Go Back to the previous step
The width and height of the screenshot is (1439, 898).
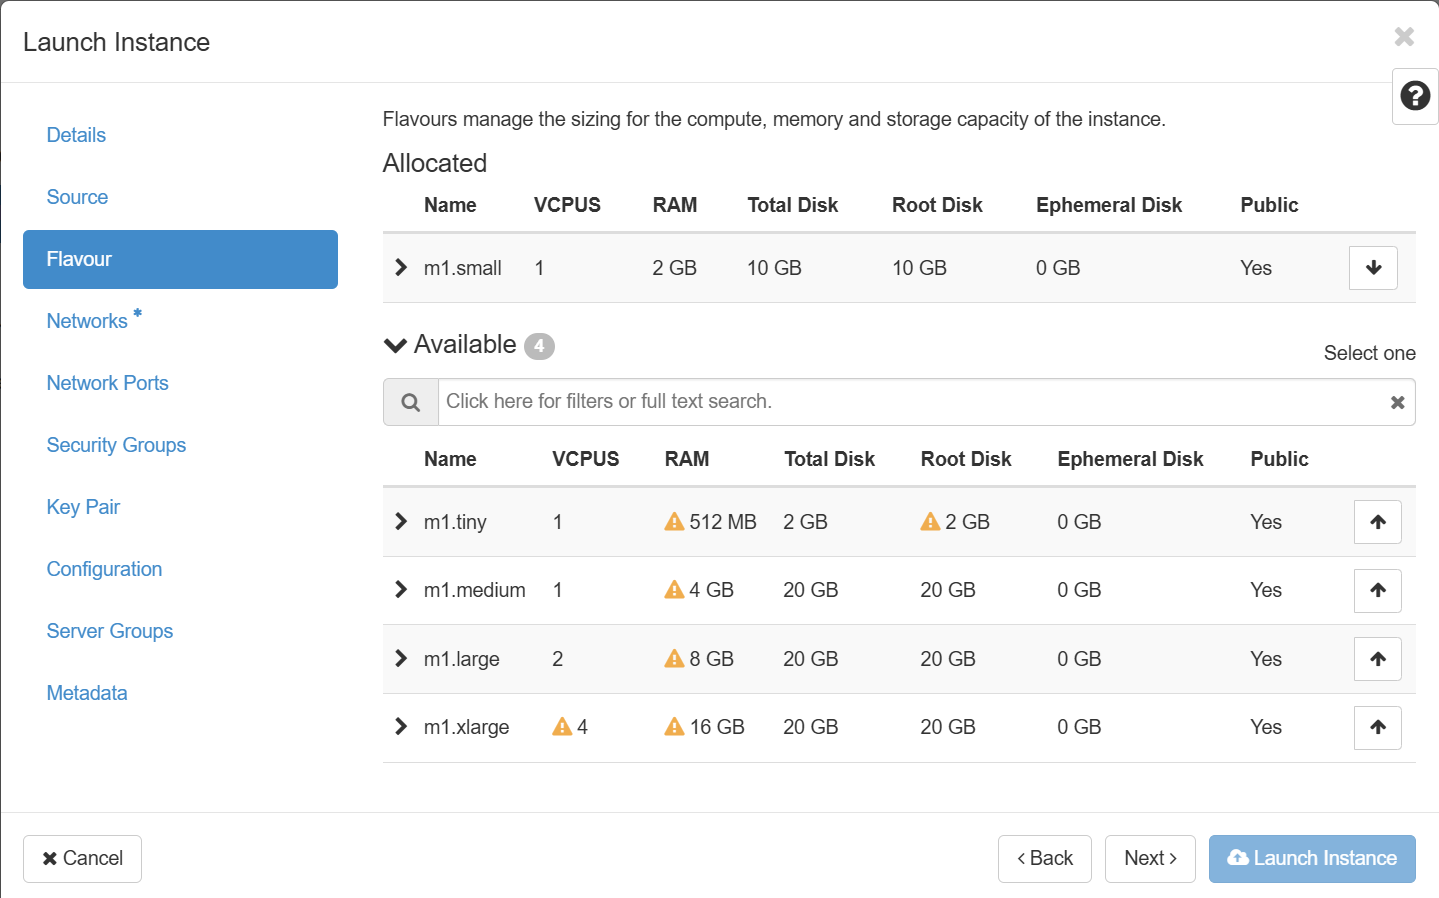pyautogui.click(x=1044, y=858)
